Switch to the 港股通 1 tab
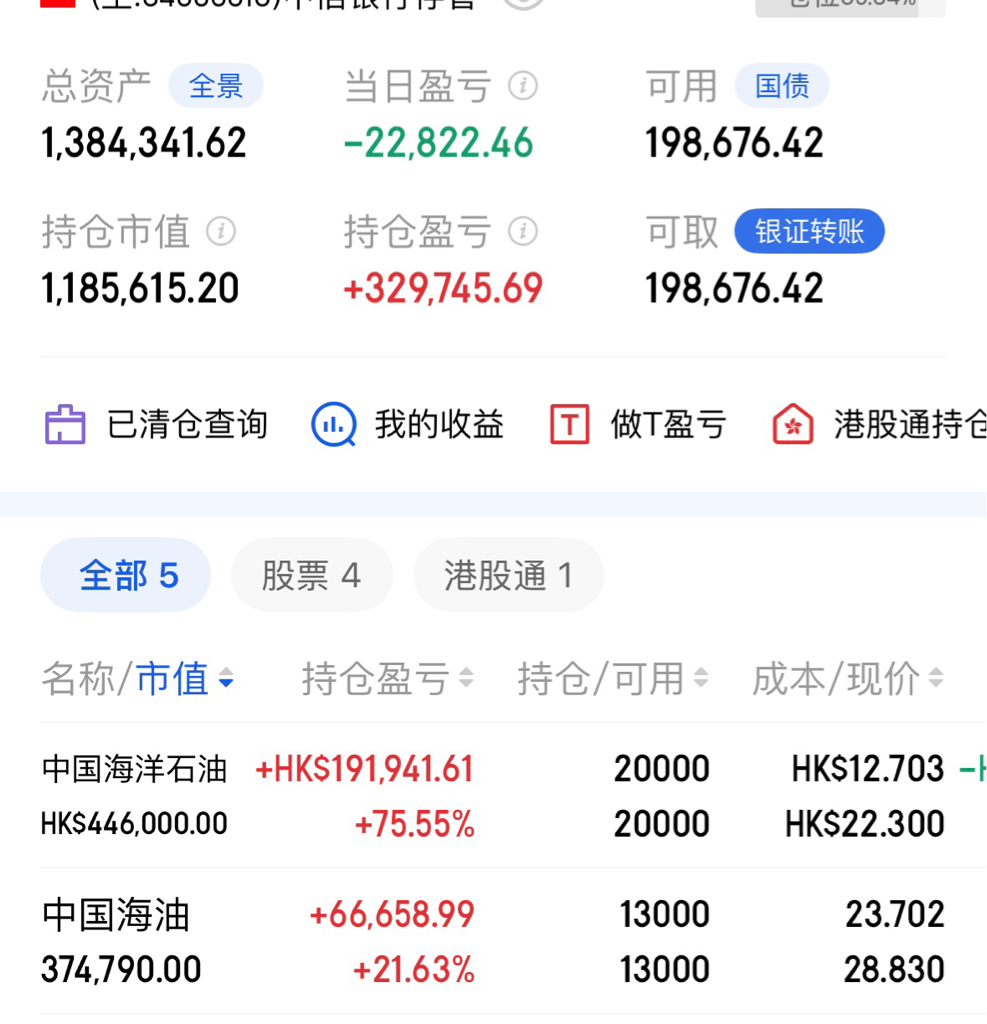 pos(508,575)
